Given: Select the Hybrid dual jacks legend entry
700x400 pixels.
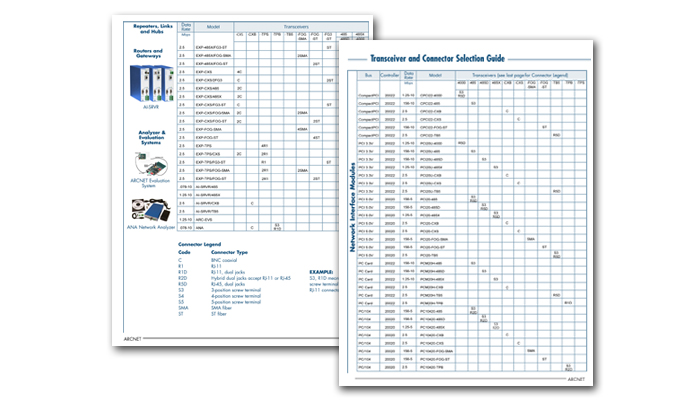Looking at the screenshot, I should [x=250, y=276].
